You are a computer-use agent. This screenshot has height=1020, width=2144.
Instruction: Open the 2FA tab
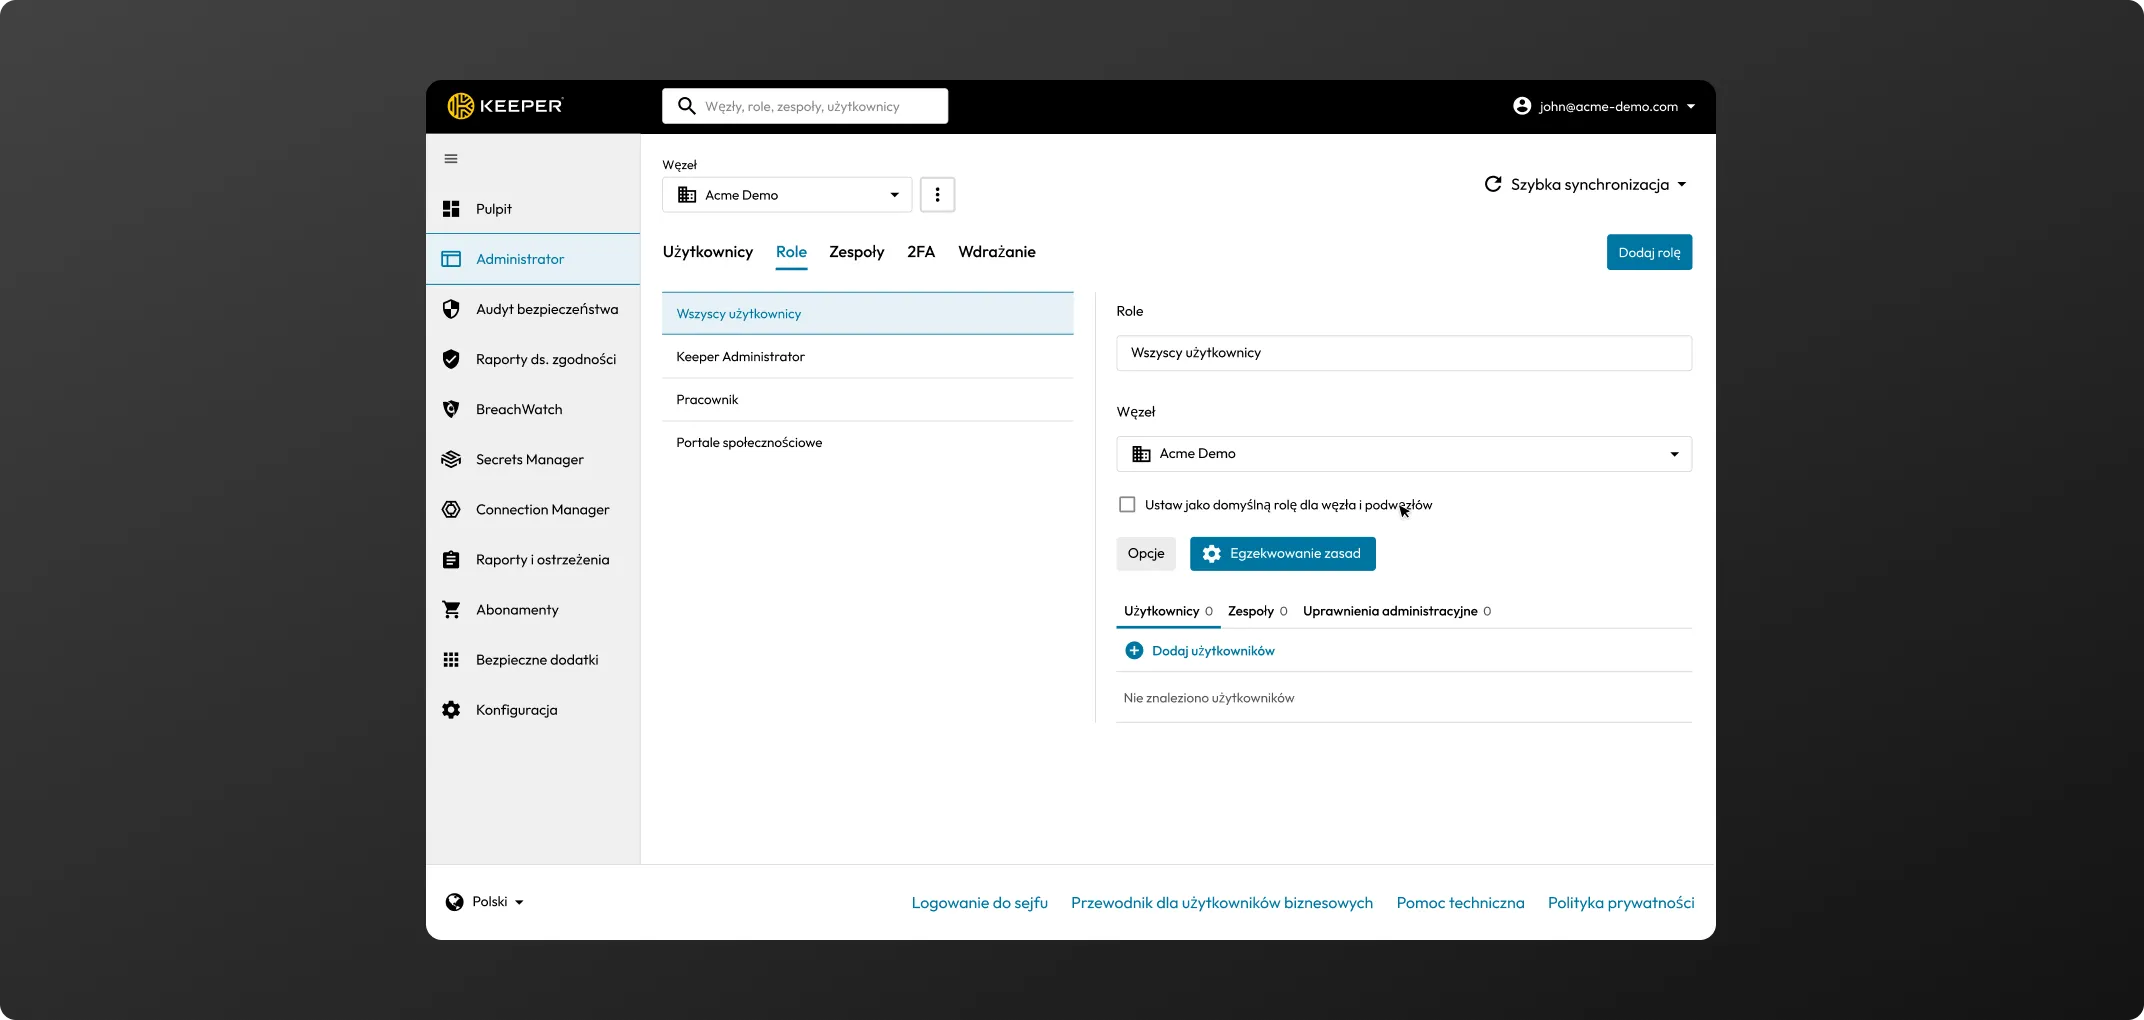[x=921, y=252]
